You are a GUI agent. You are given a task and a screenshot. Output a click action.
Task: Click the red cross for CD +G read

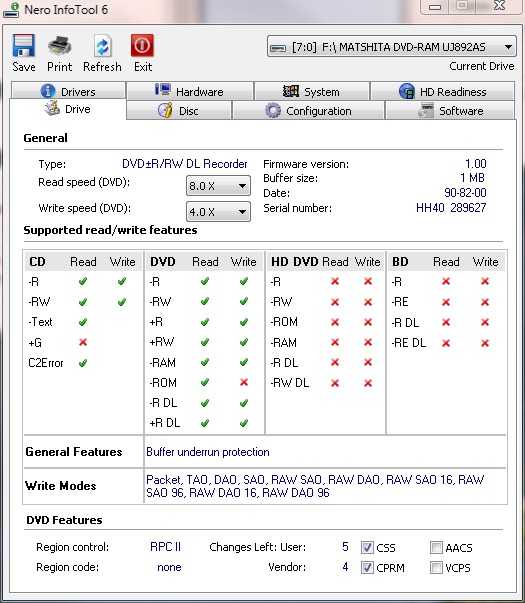pyautogui.click(x=83, y=342)
